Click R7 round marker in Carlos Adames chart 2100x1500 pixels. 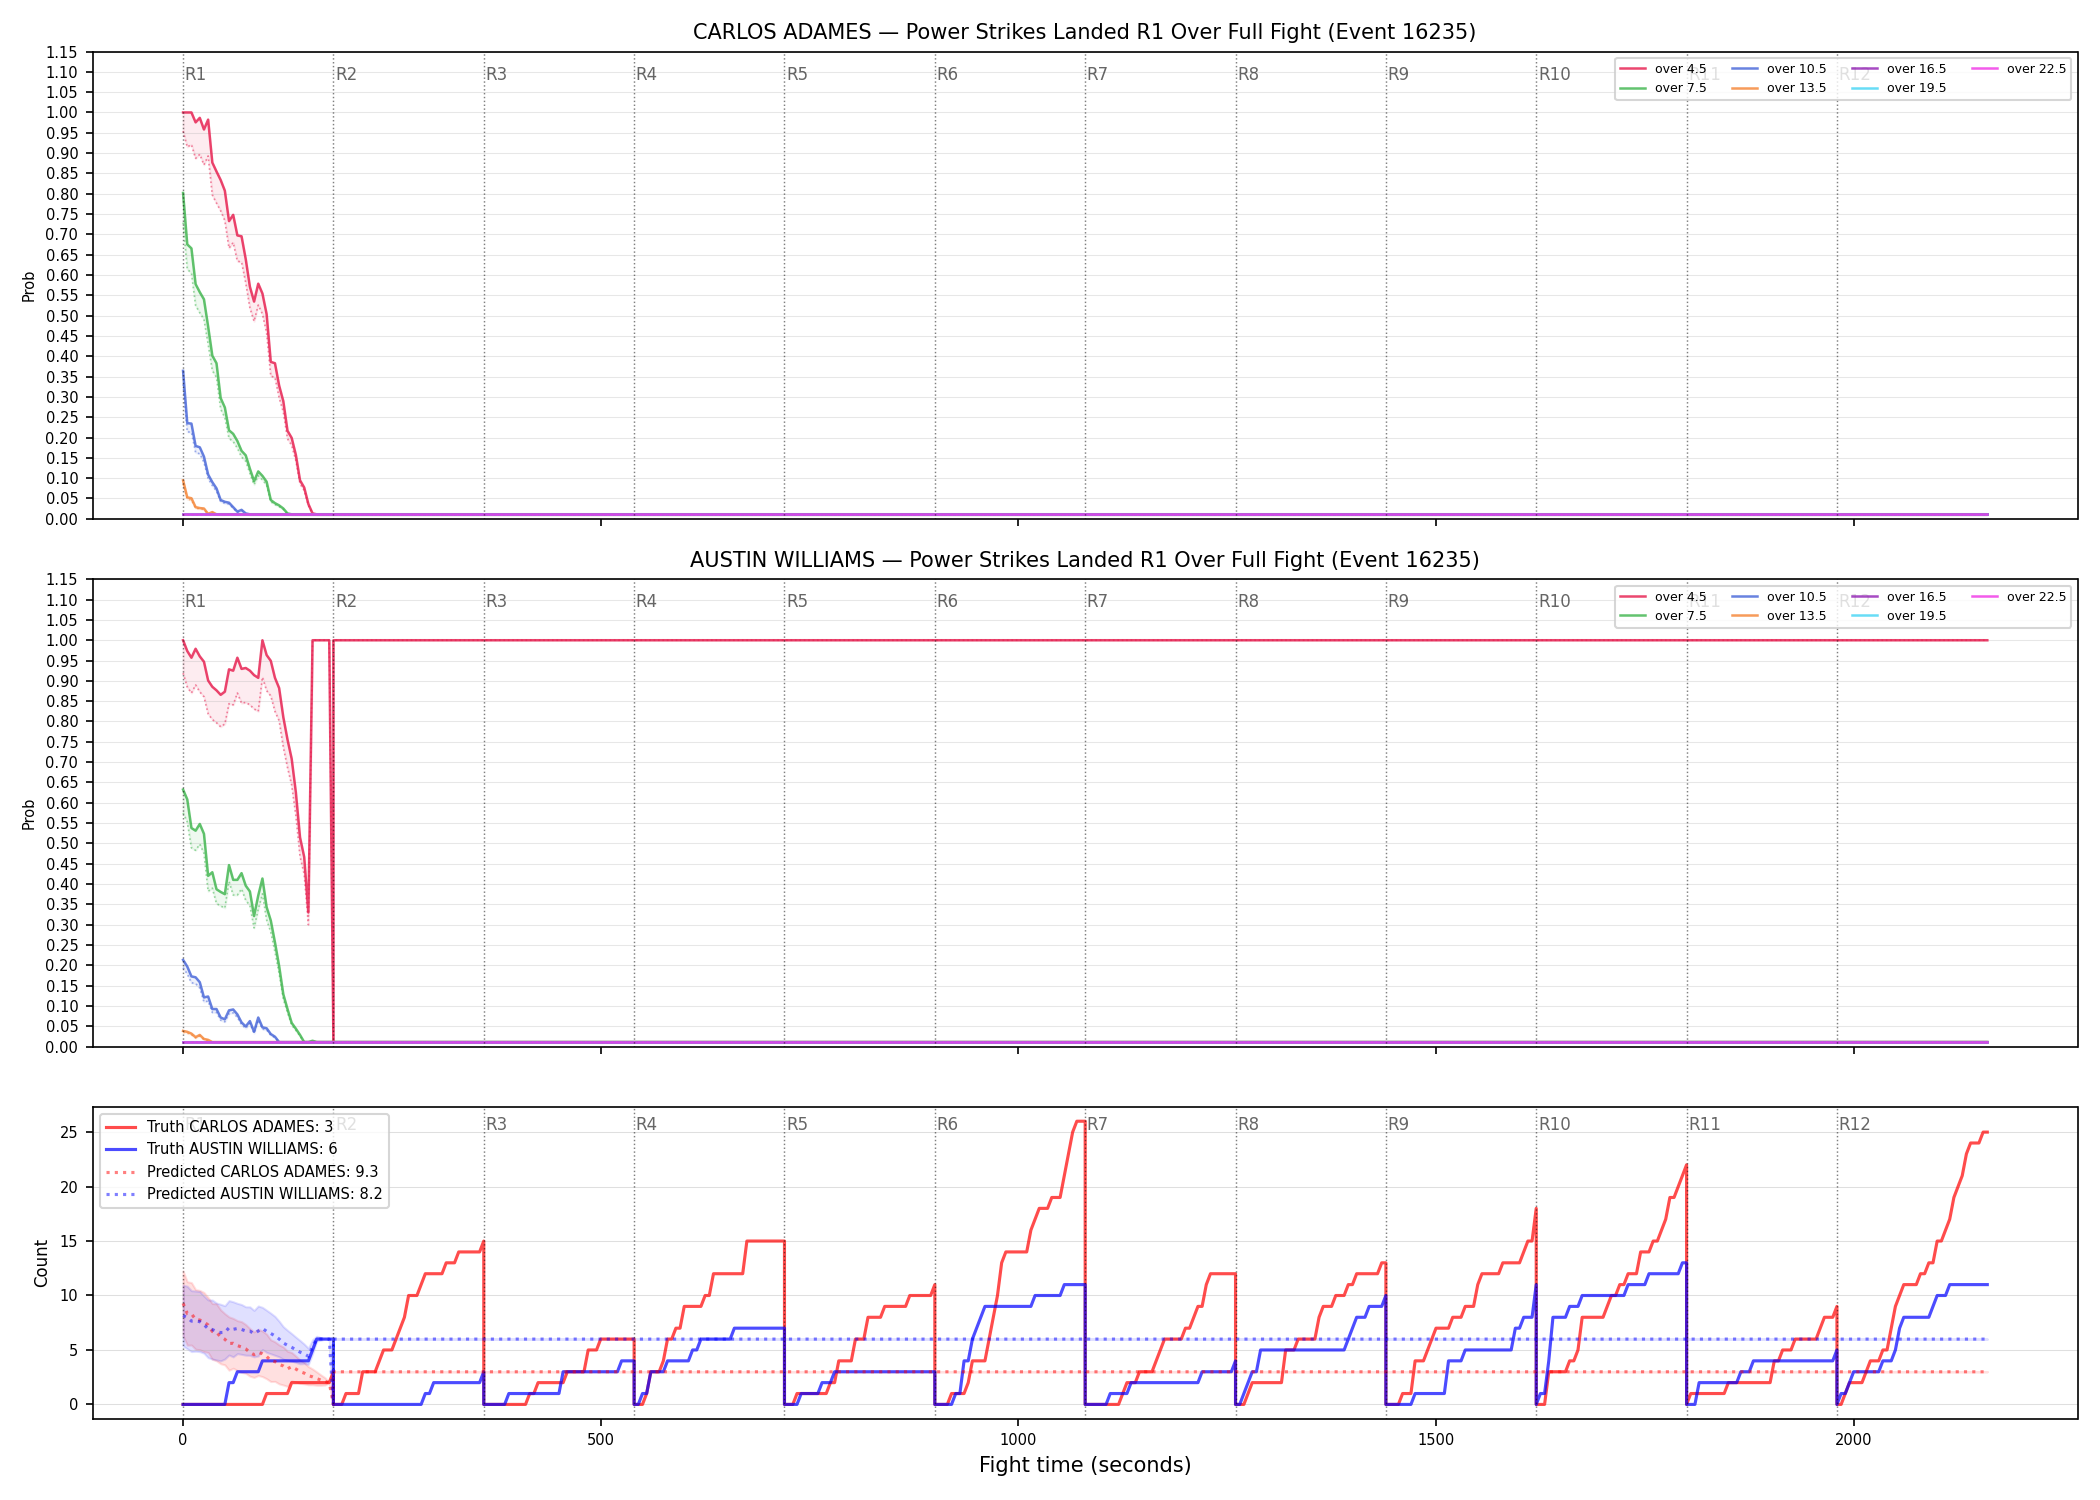pos(1097,74)
